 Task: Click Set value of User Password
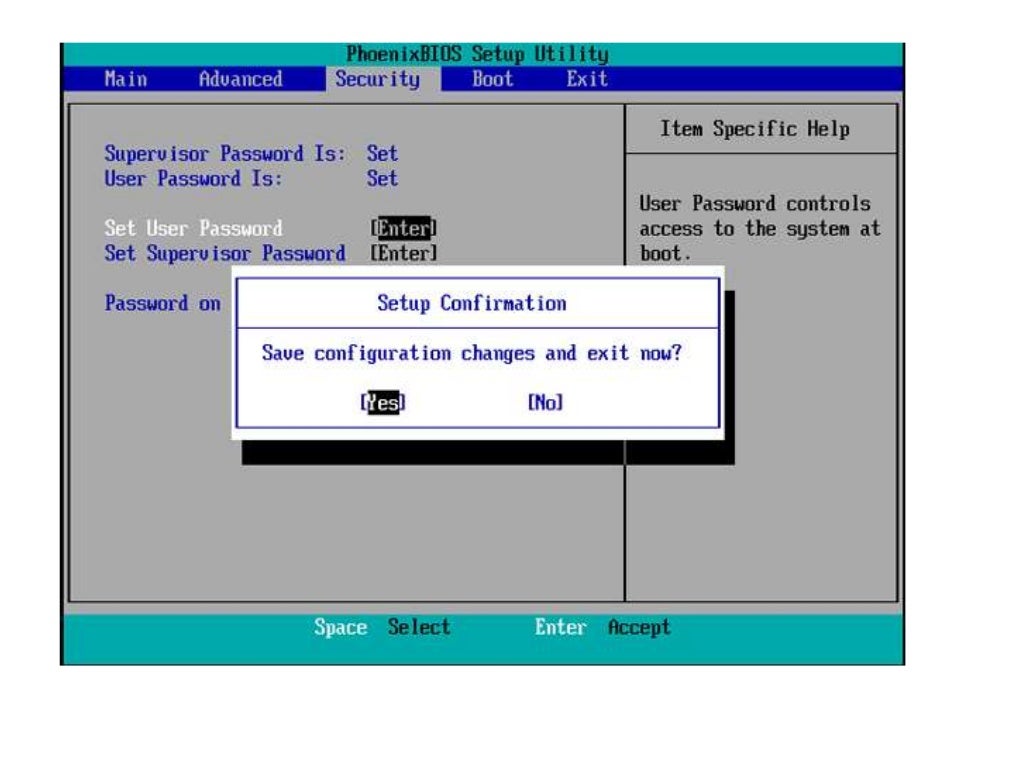point(382,178)
